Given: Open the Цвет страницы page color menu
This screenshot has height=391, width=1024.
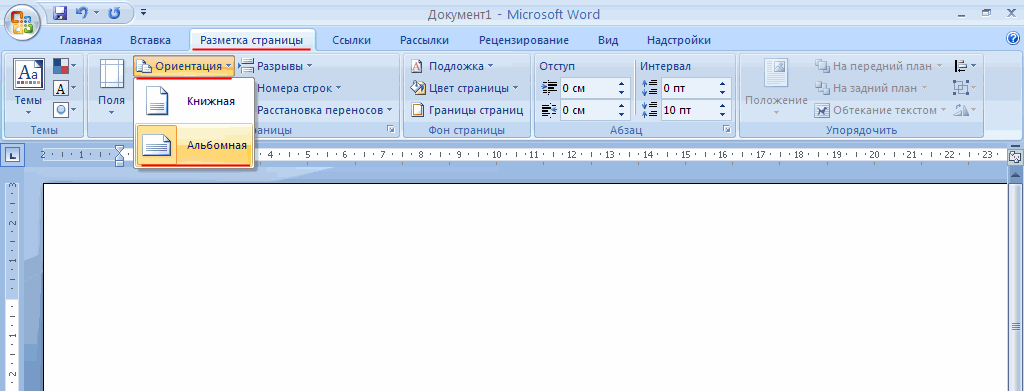Looking at the screenshot, I should coord(464,88).
